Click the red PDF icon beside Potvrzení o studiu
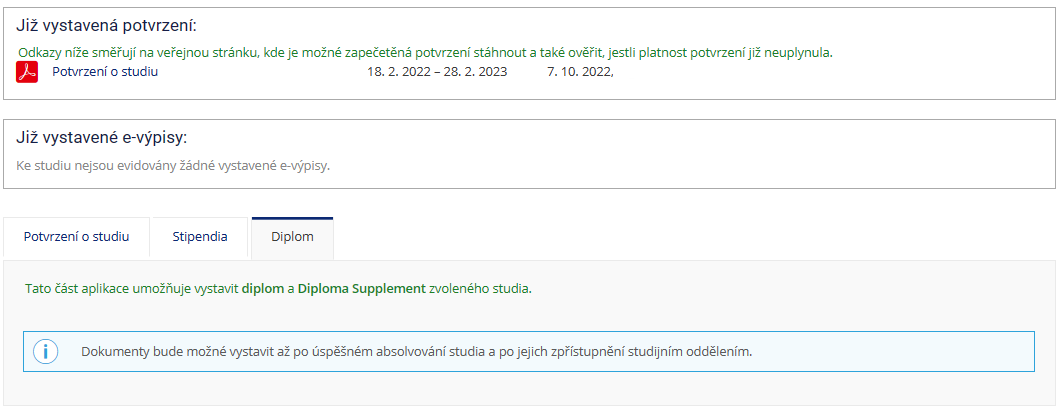 [x=26, y=71]
